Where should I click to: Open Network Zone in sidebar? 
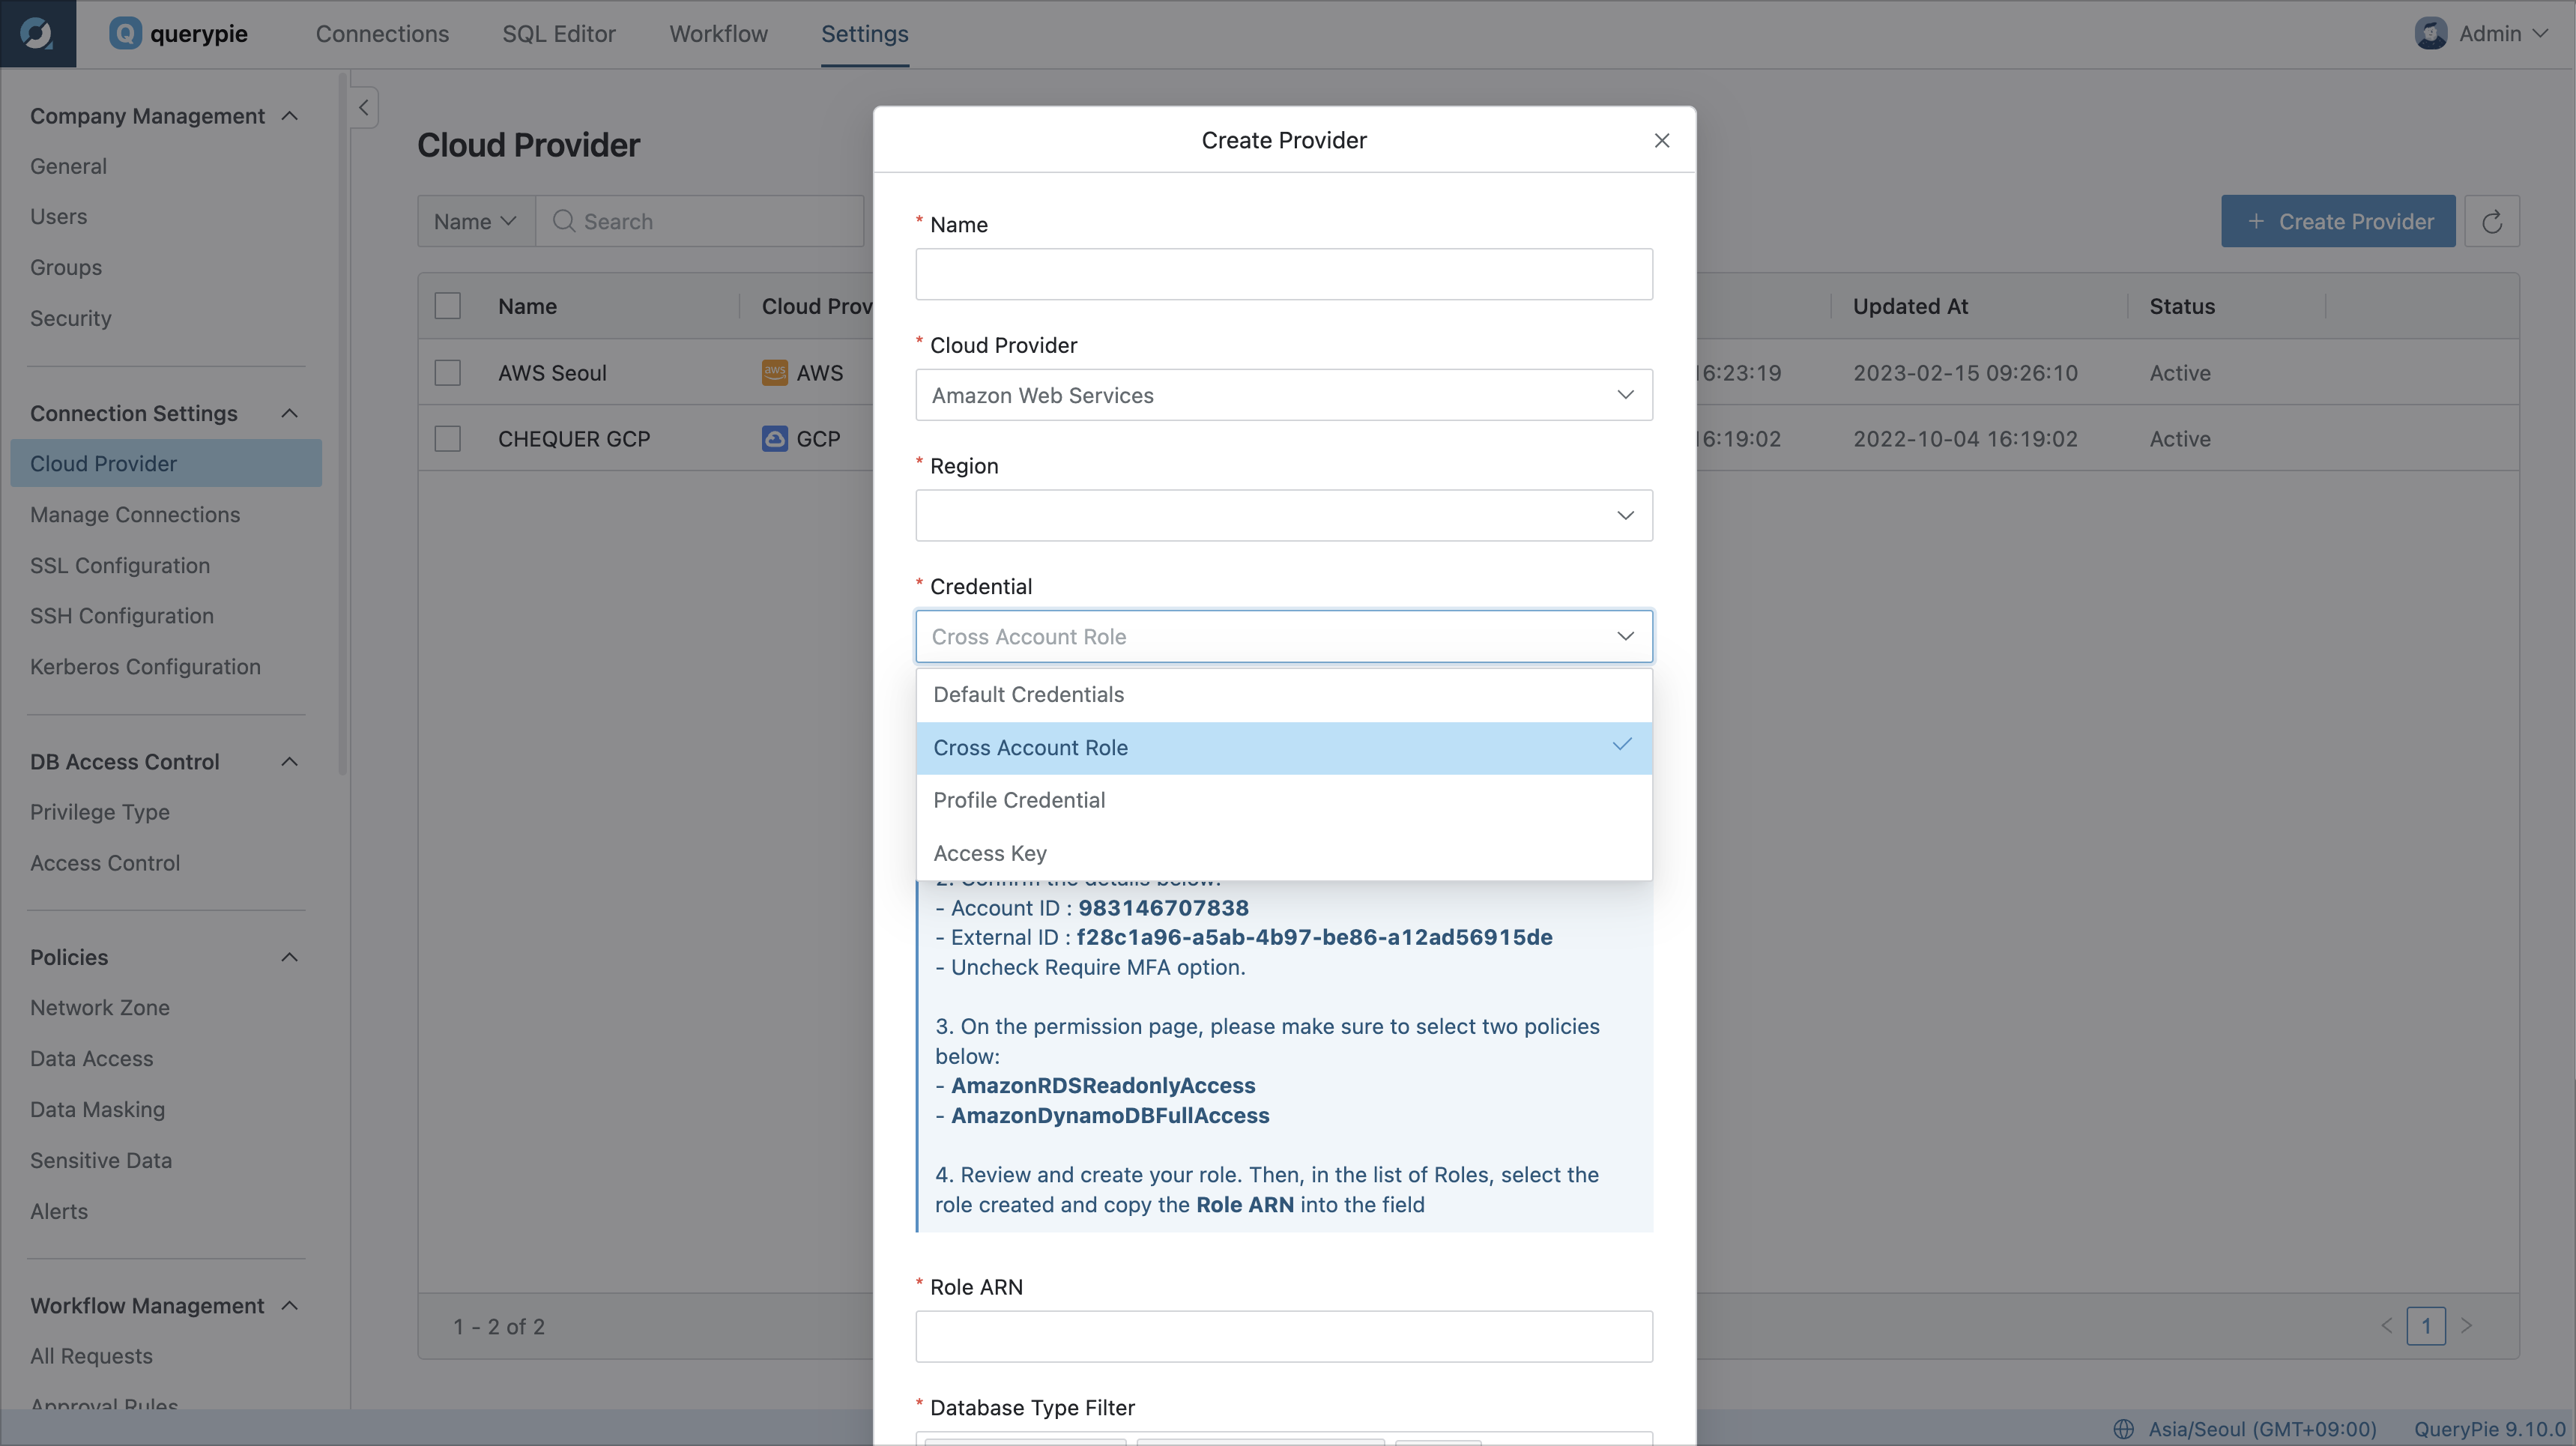(x=100, y=1008)
